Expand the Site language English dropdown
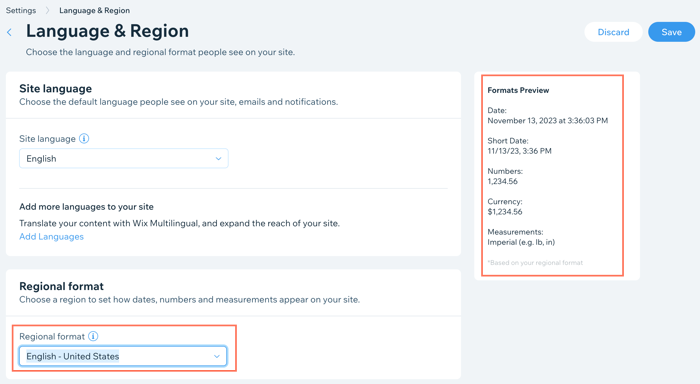This screenshot has height=384, width=700. [x=124, y=159]
